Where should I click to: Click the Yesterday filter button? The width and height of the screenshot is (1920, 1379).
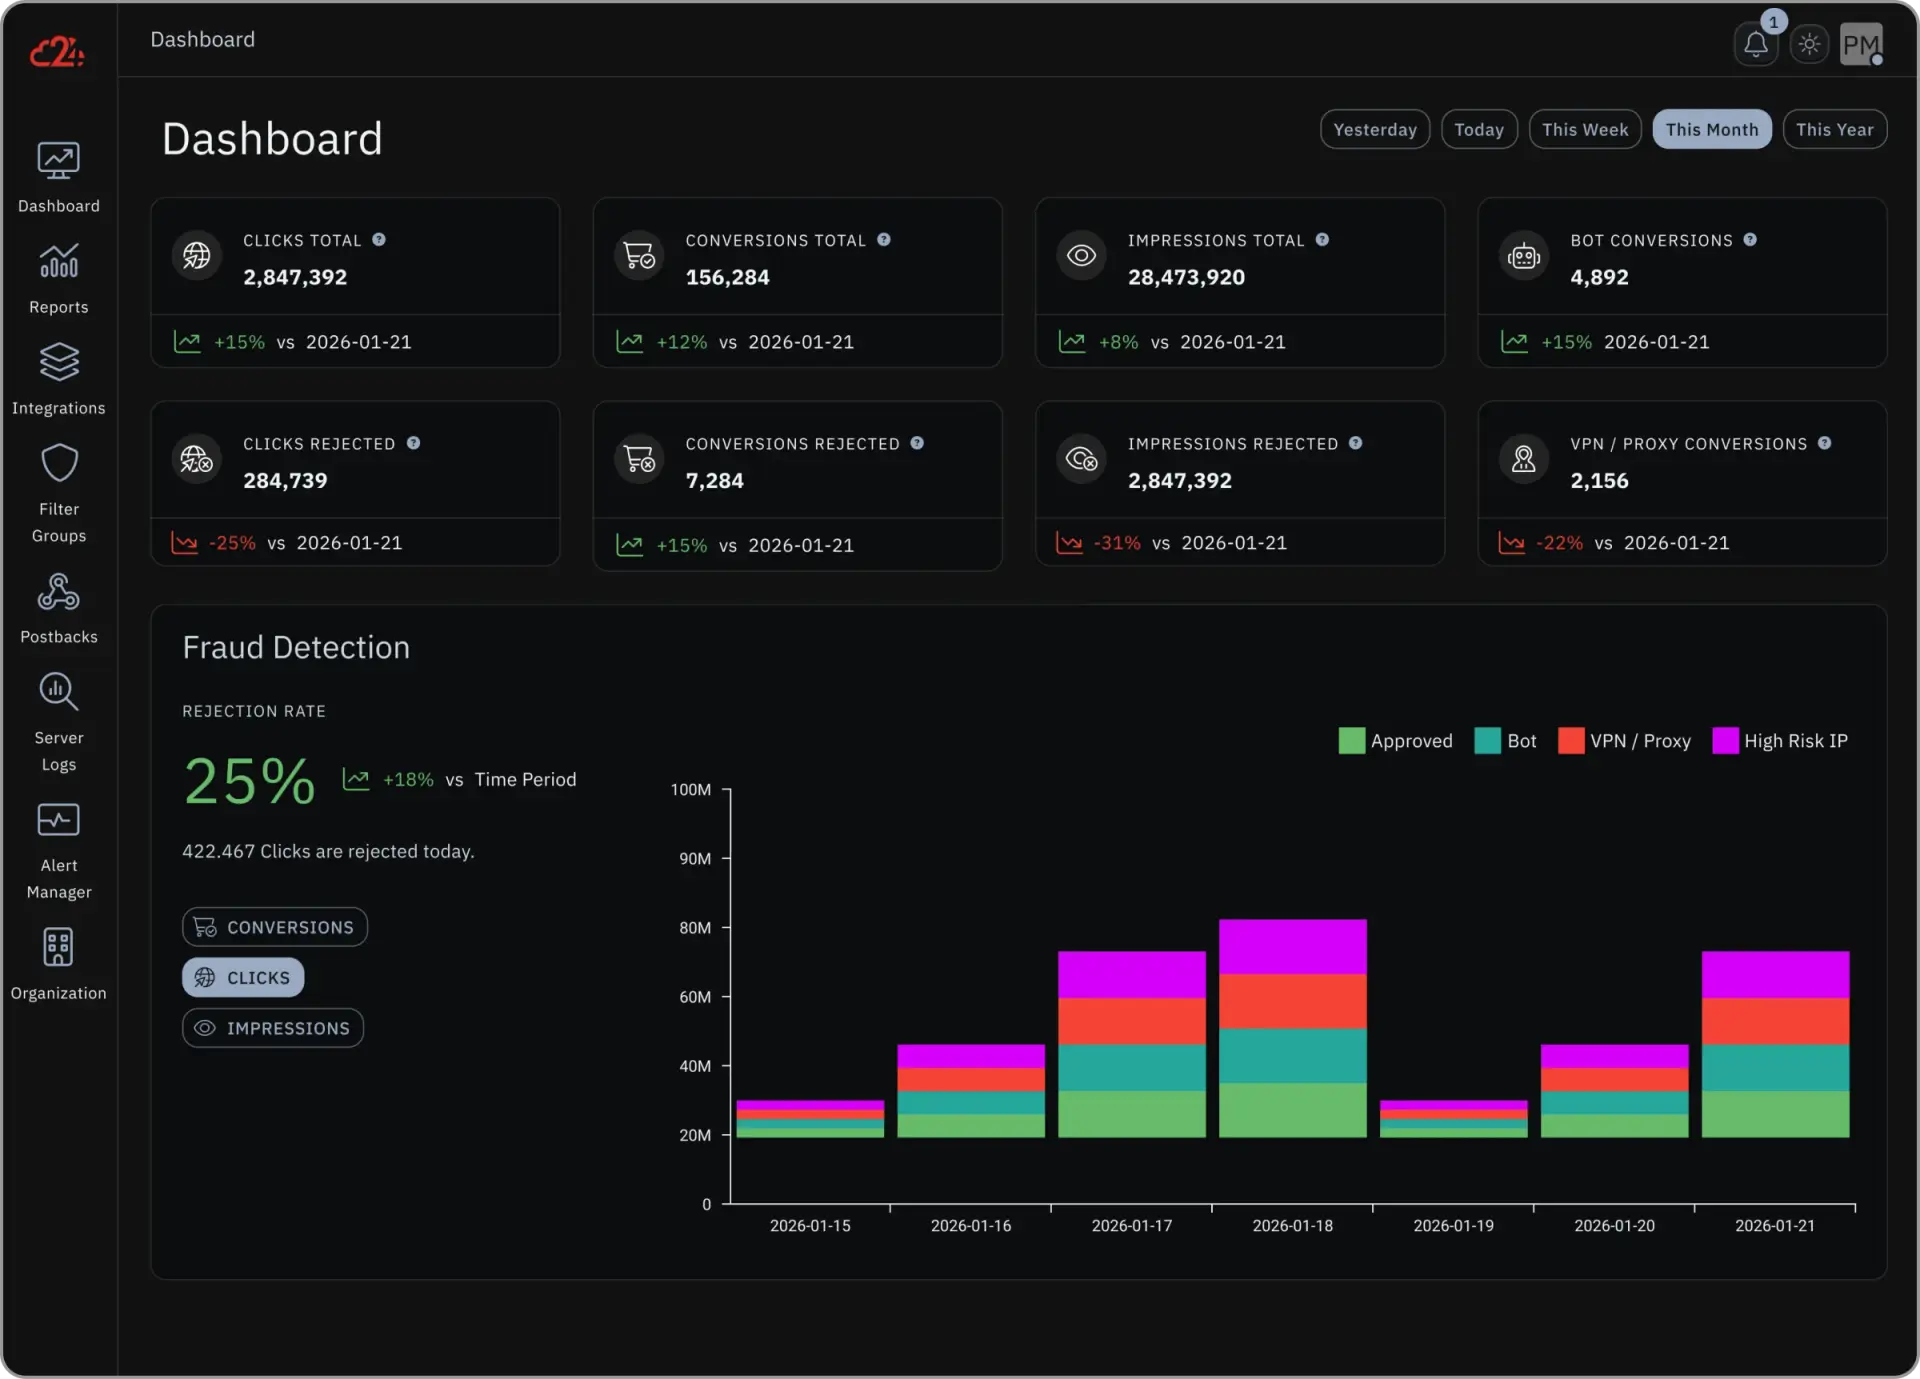tap(1374, 129)
